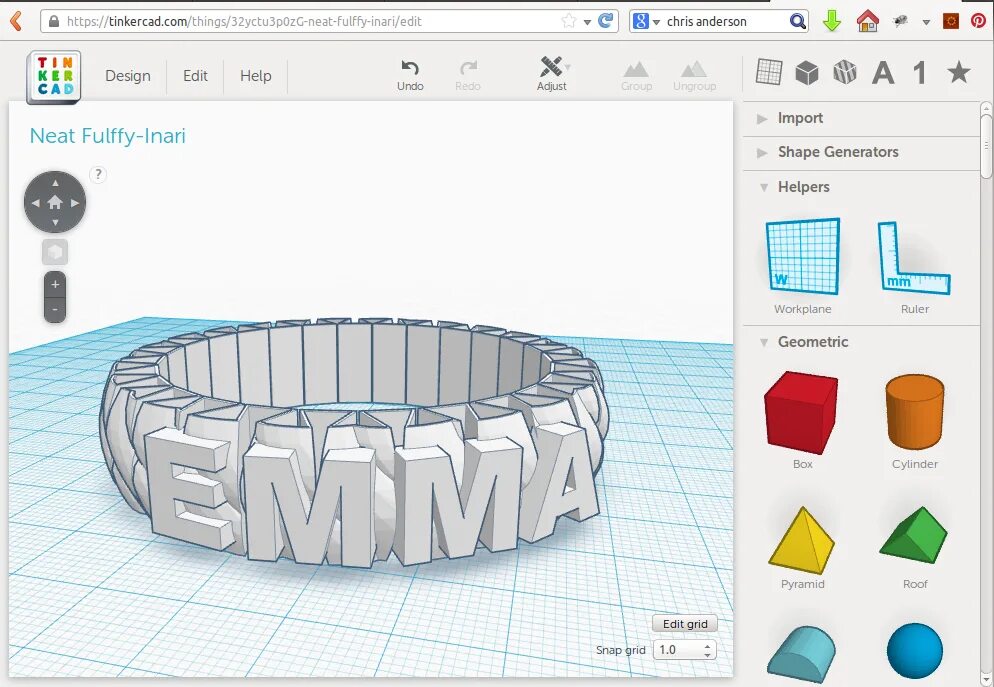This screenshot has width=994, height=687.
Task: Go back with the browser back arrow
Action: [x=16, y=21]
